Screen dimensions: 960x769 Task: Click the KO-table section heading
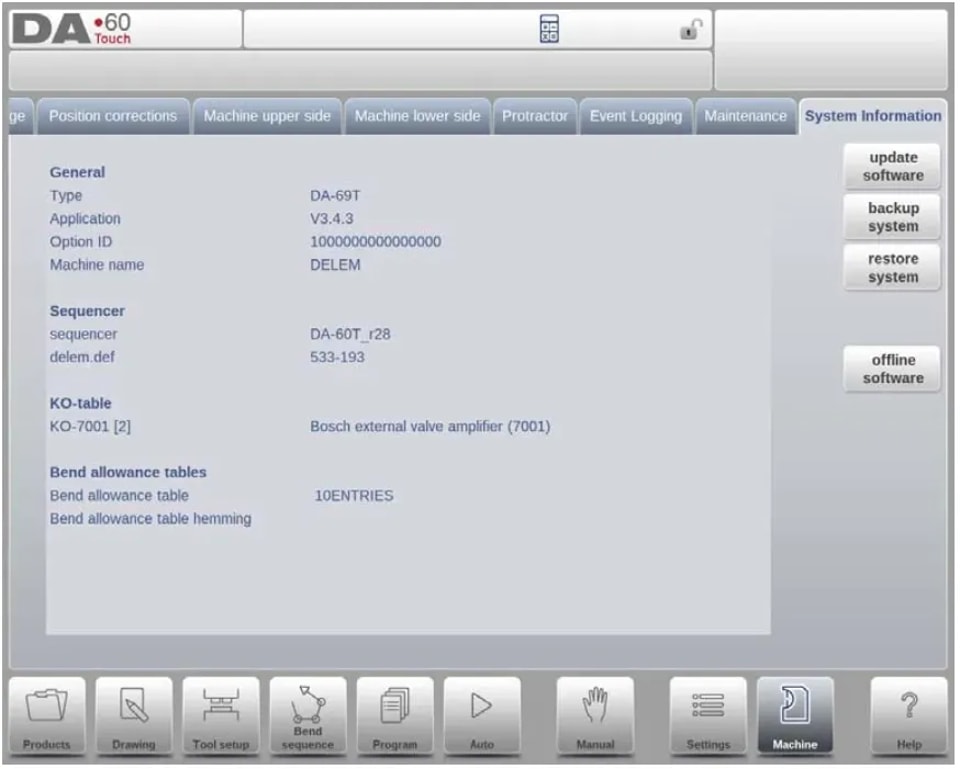[80, 403]
